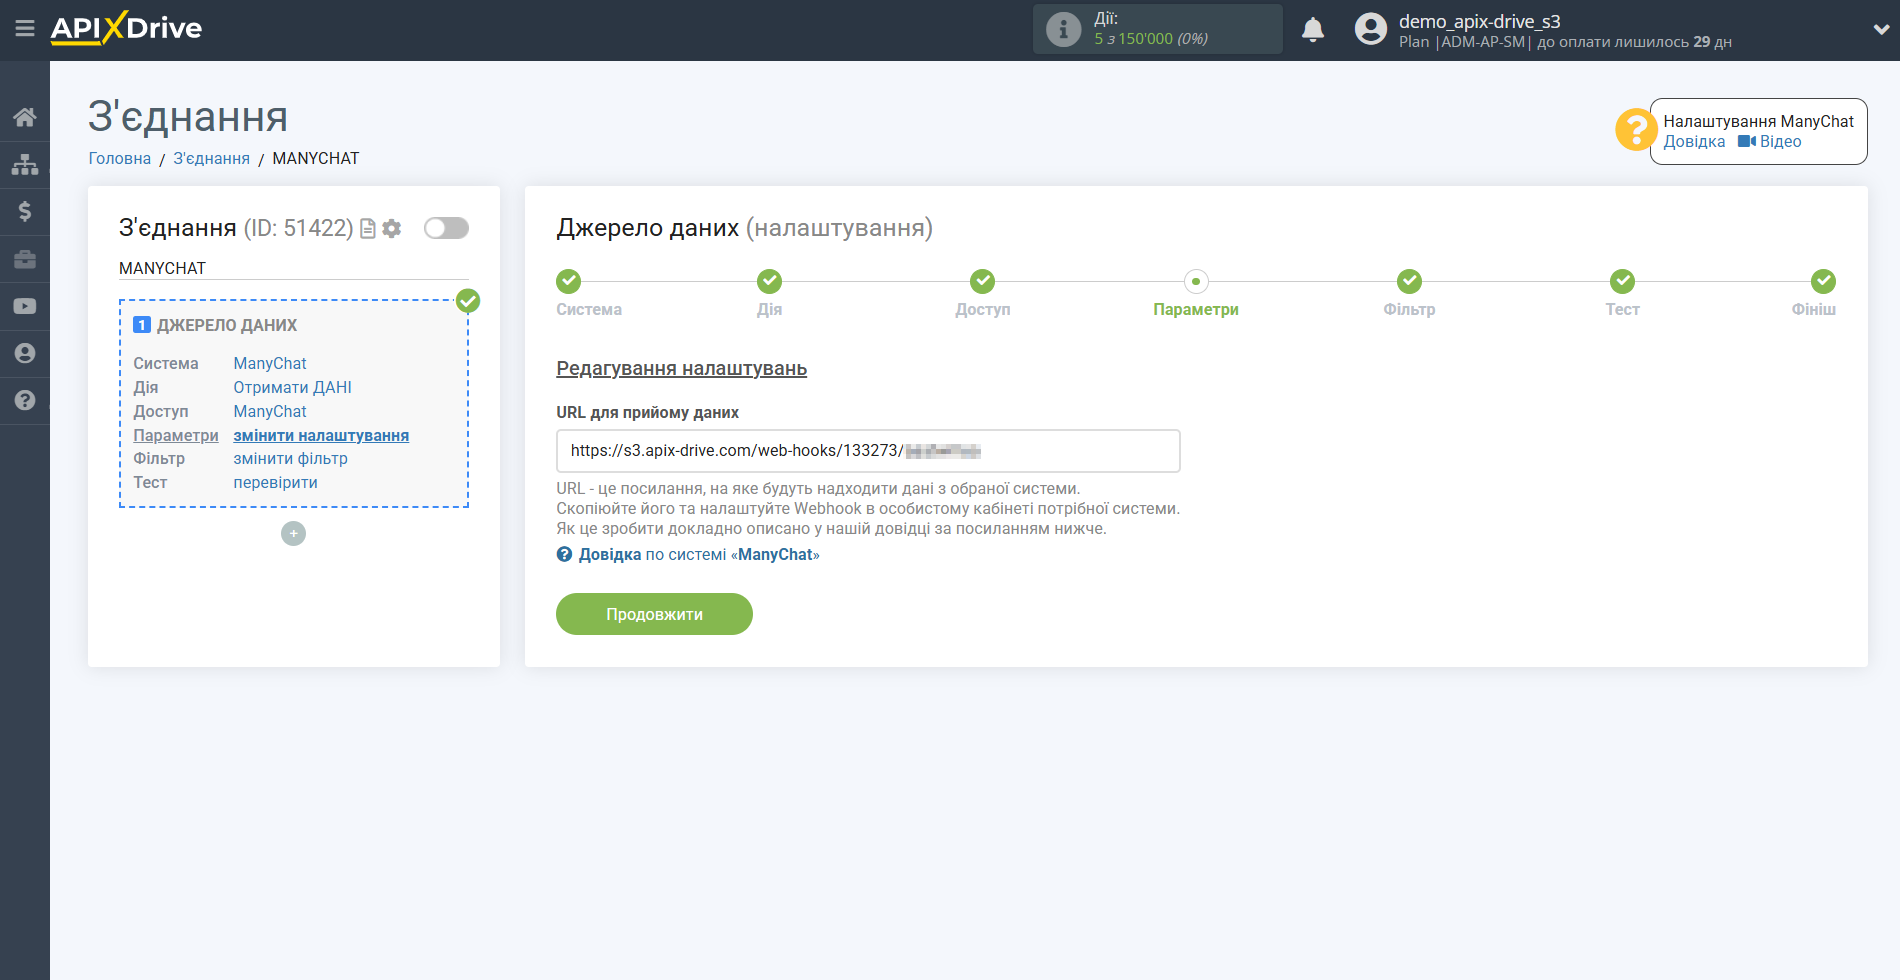Click the Редагування налаштувань heading
Screen dimensions: 1900x980
[x=681, y=369]
